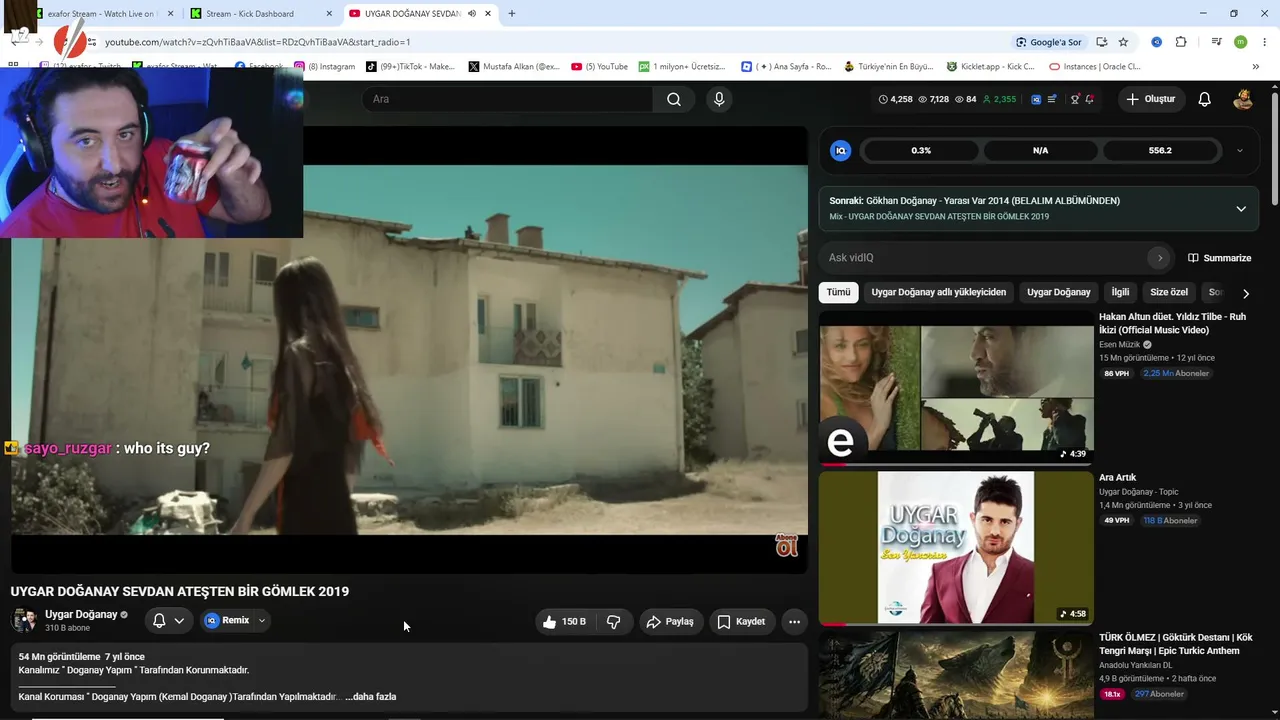Click the YouTube search magnifier button
This screenshot has height=720, width=1280.
pos(673,99)
